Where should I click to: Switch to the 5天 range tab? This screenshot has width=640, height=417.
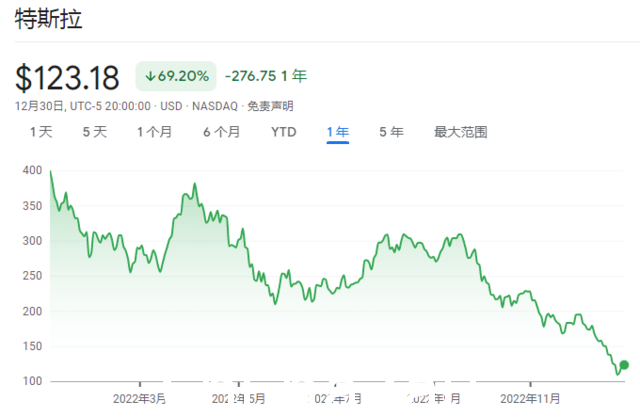[95, 132]
